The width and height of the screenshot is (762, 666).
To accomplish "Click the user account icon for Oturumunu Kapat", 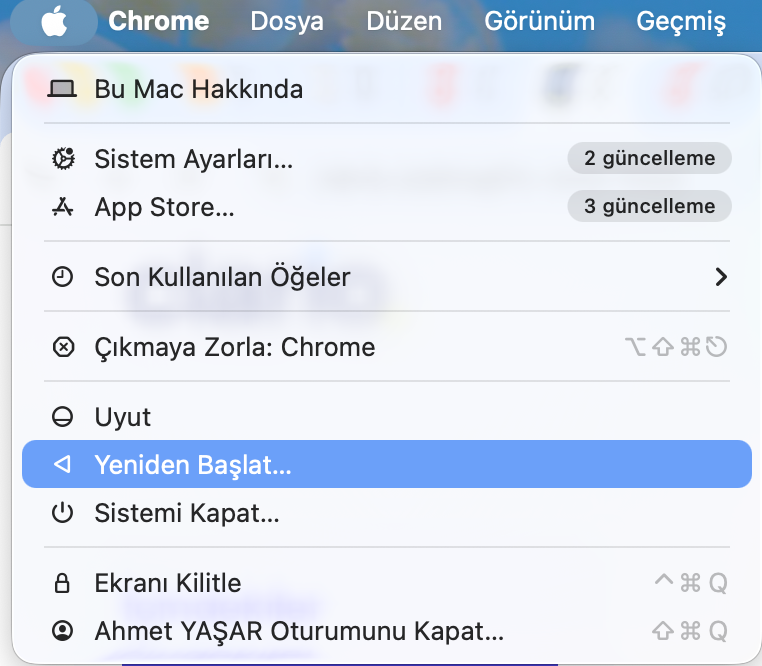I will pos(63,631).
